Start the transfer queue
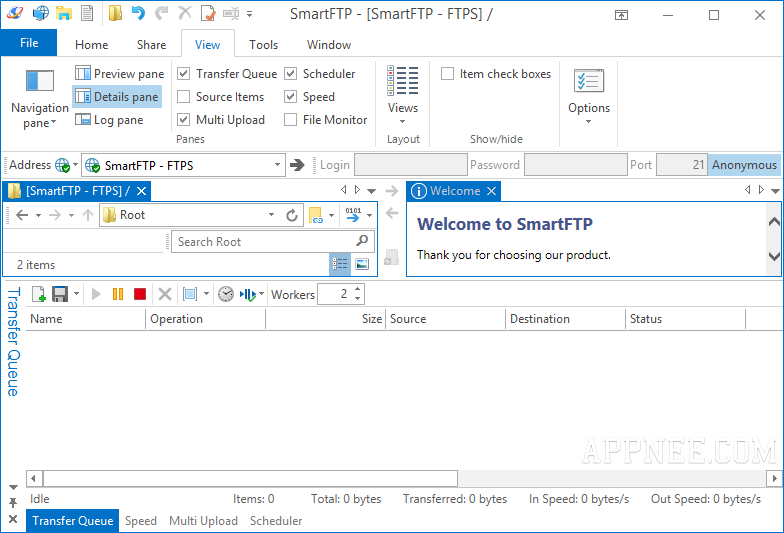Screen dimensions: 784x533 point(96,294)
